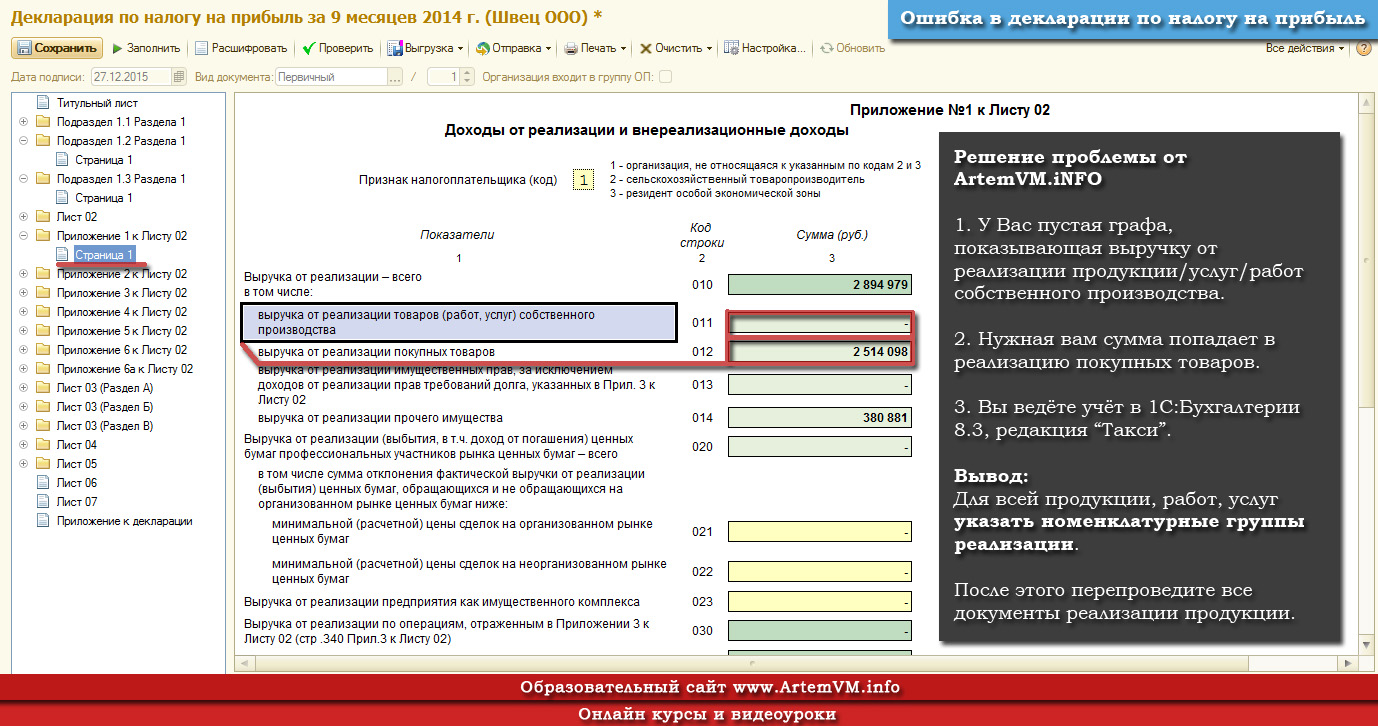1378x726 pixels.
Task: Select Титульный лист in the tree
Action: [97, 103]
